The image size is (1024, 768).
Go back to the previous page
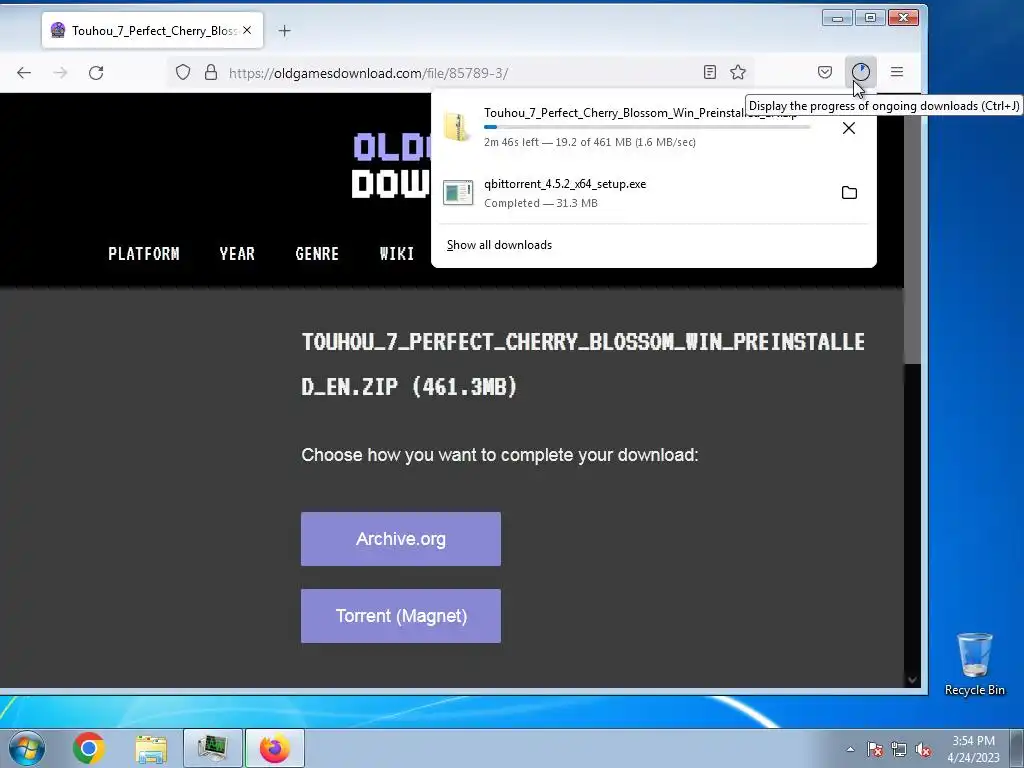[24, 72]
